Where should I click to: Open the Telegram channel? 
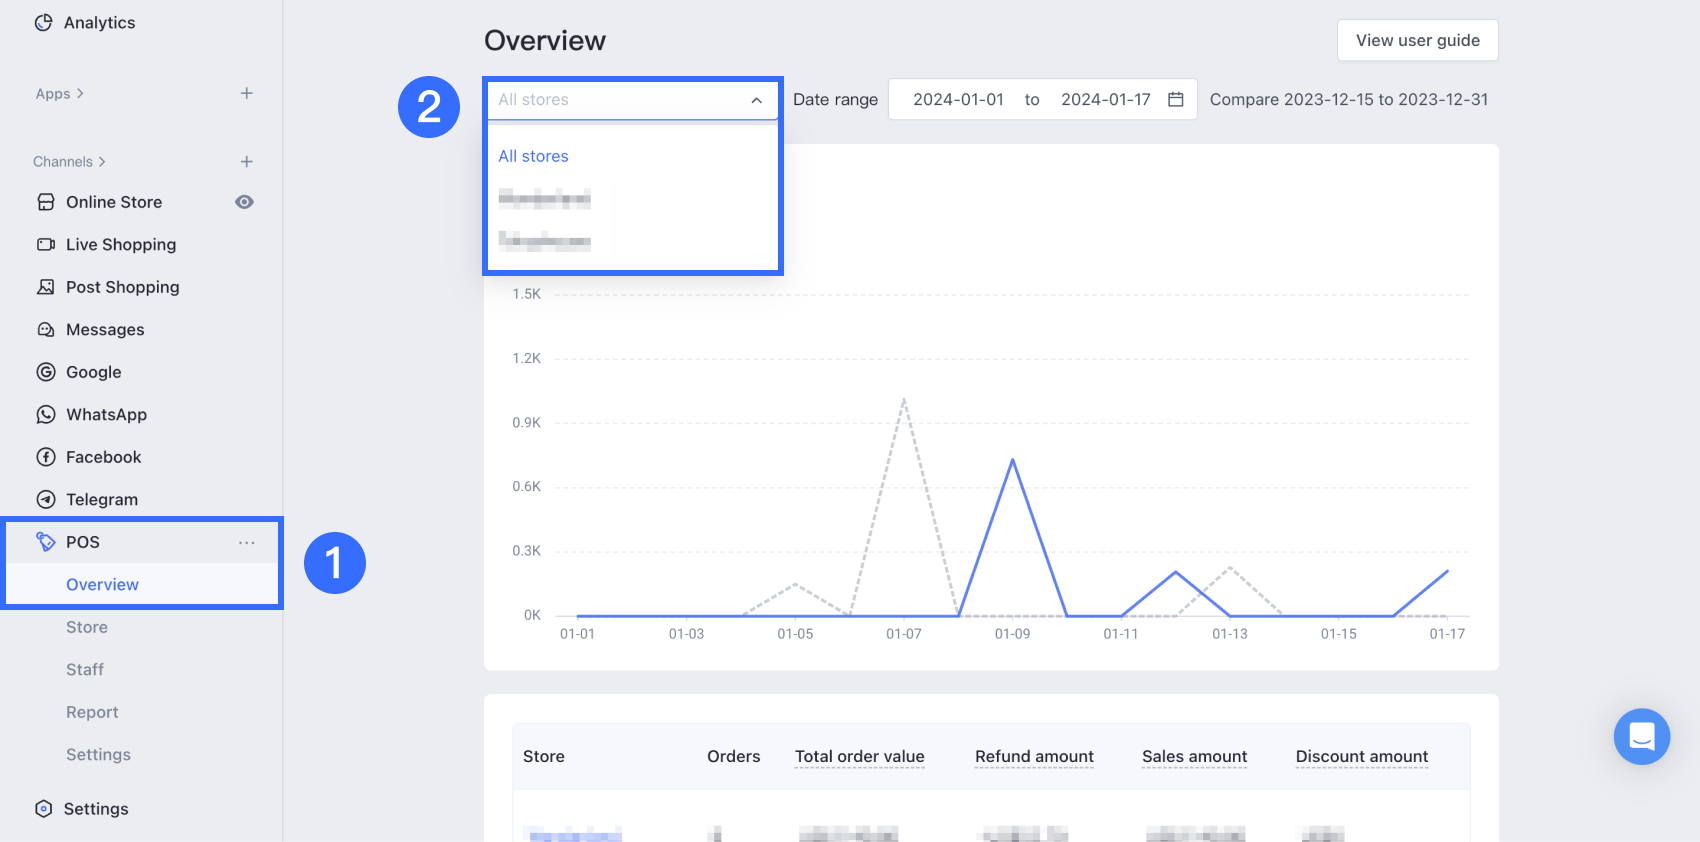tap(101, 500)
